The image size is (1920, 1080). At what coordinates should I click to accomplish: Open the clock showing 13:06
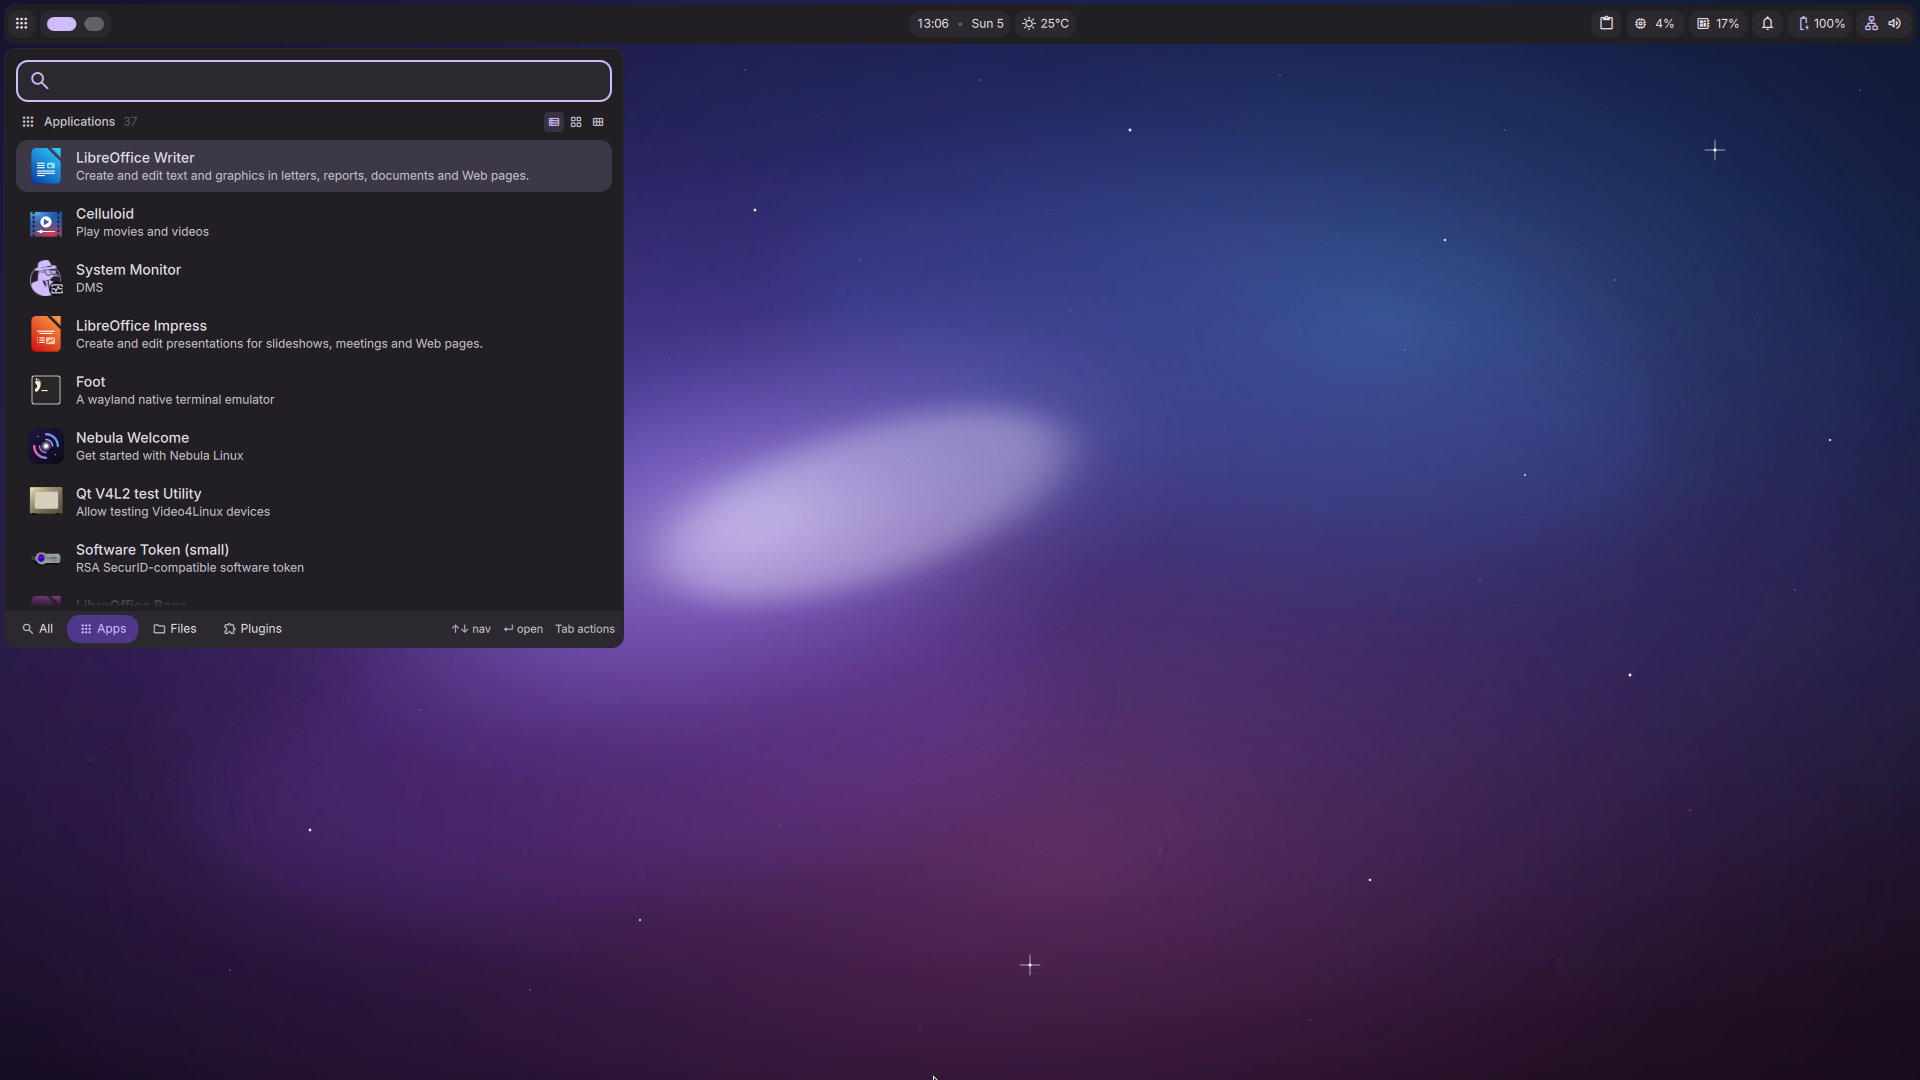pyautogui.click(x=933, y=24)
